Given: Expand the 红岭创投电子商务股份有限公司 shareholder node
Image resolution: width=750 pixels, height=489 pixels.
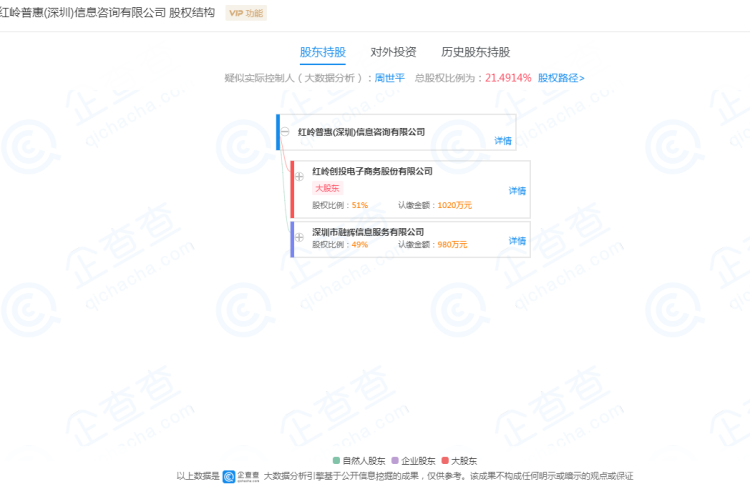Looking at the screenshot, I should pos(299,177).
